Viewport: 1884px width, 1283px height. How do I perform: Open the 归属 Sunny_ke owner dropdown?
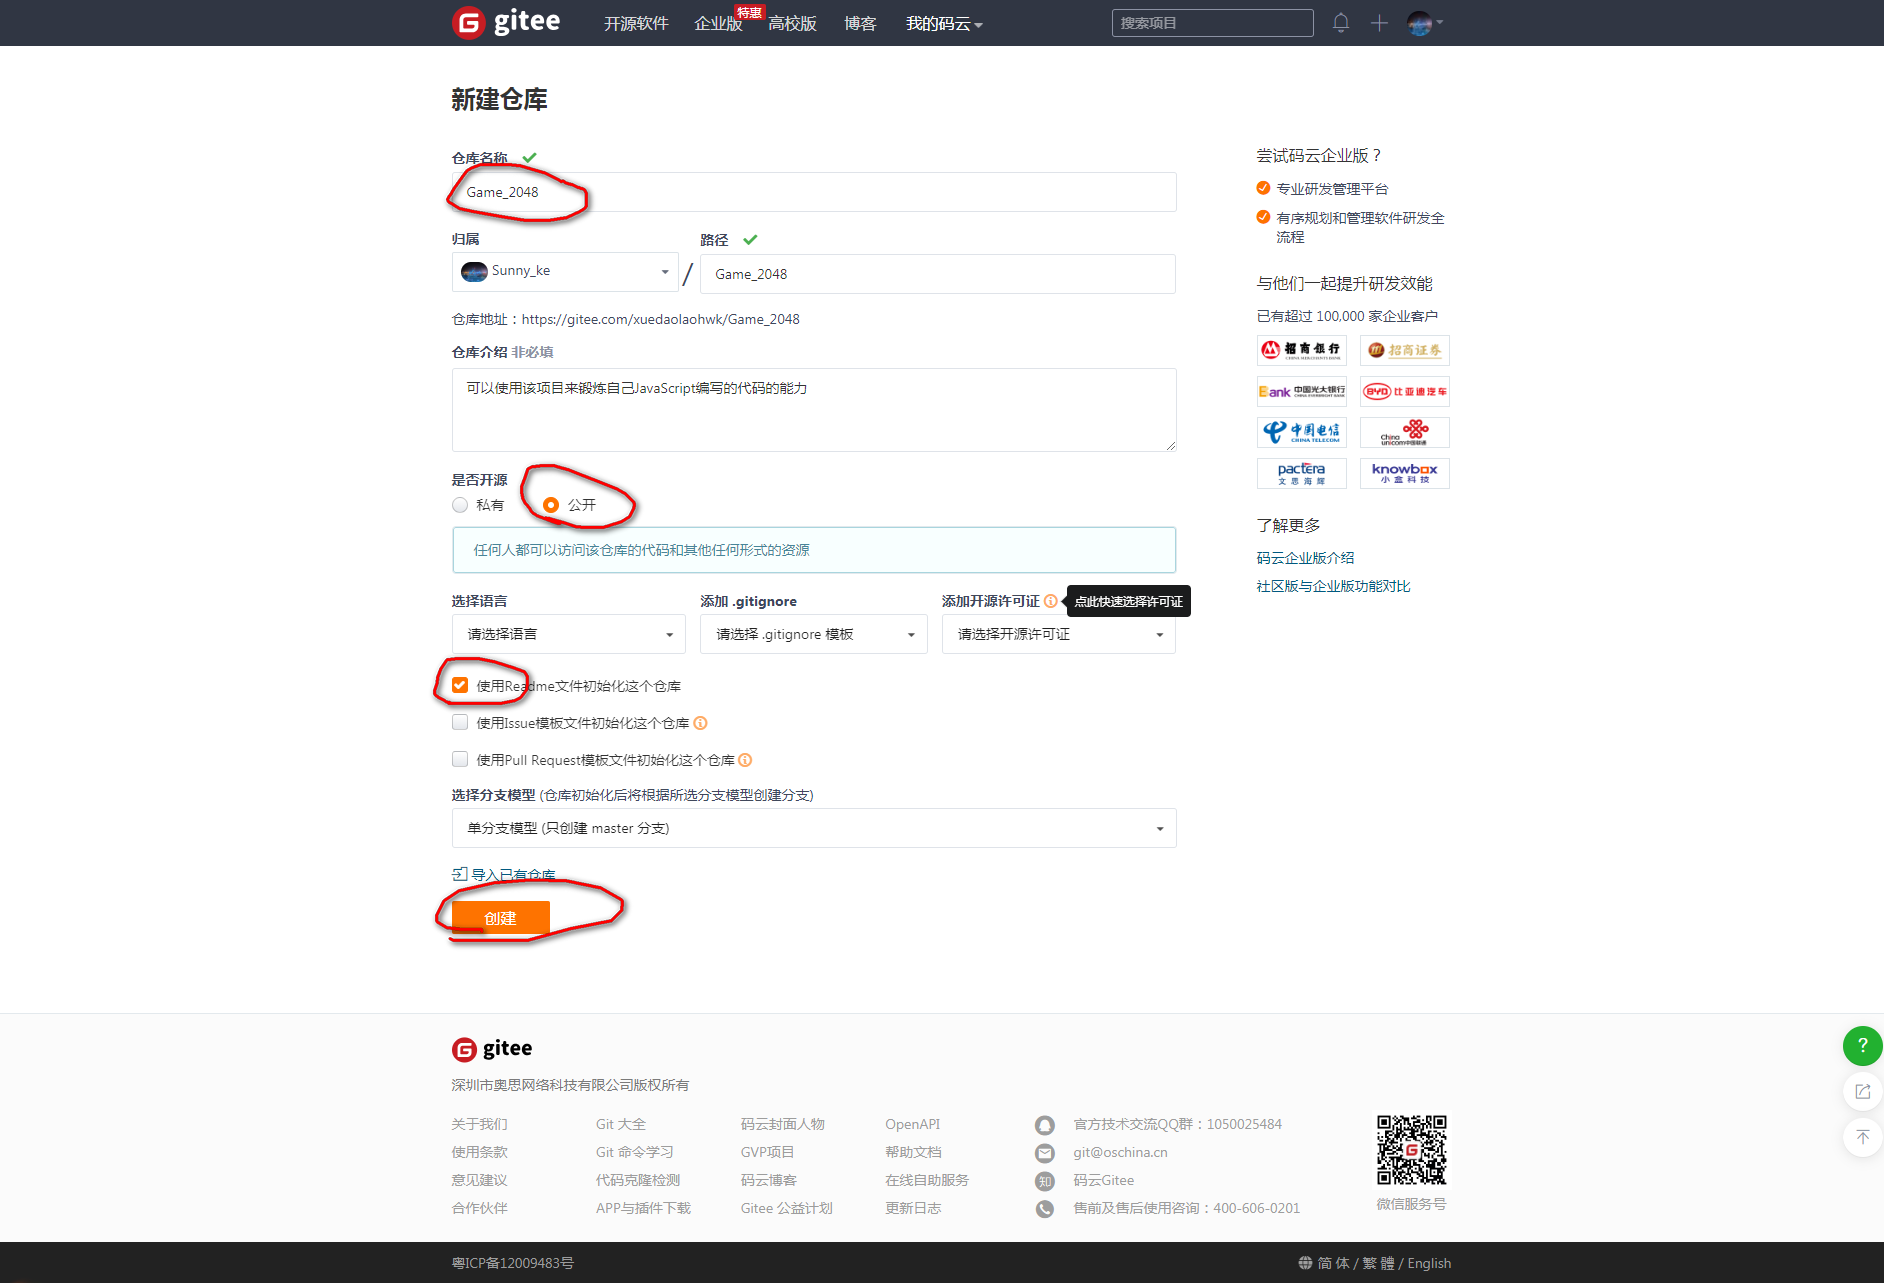565,271
